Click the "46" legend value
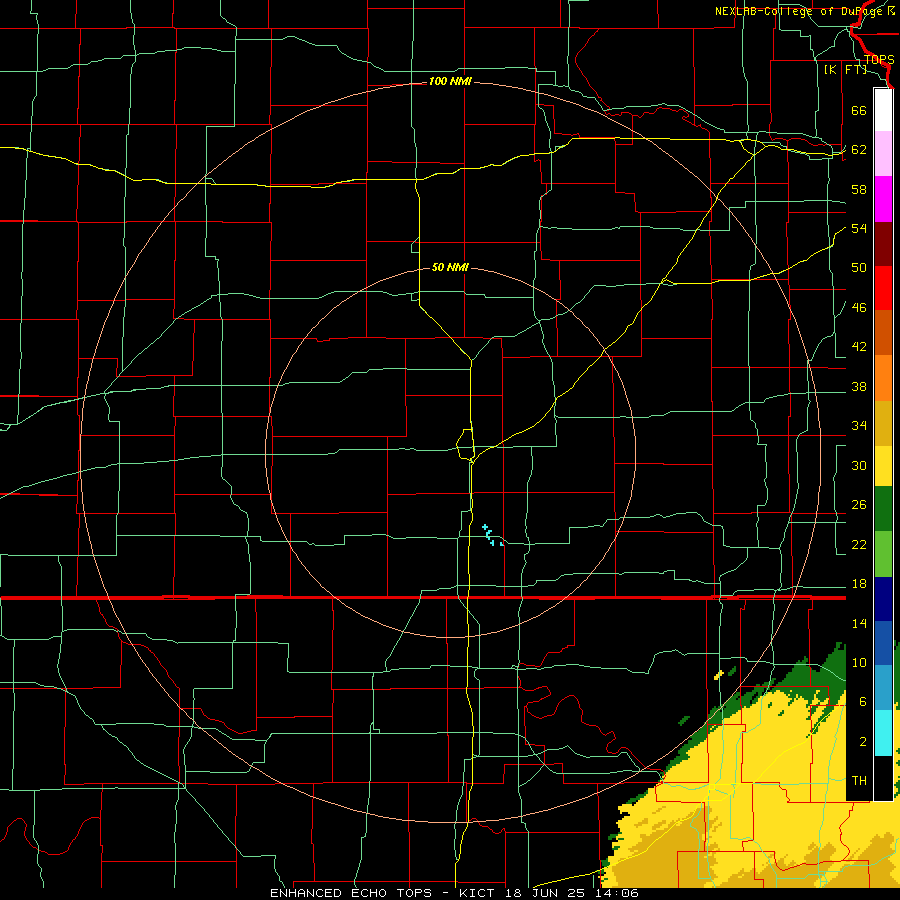 coord(859,308)
